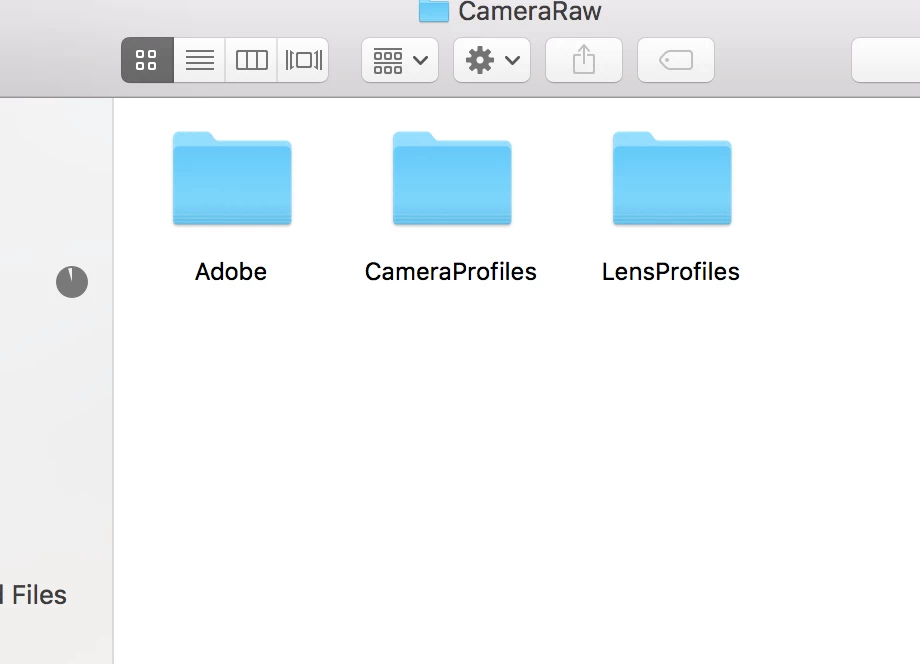Open the gear Action menu

[492, 60]
